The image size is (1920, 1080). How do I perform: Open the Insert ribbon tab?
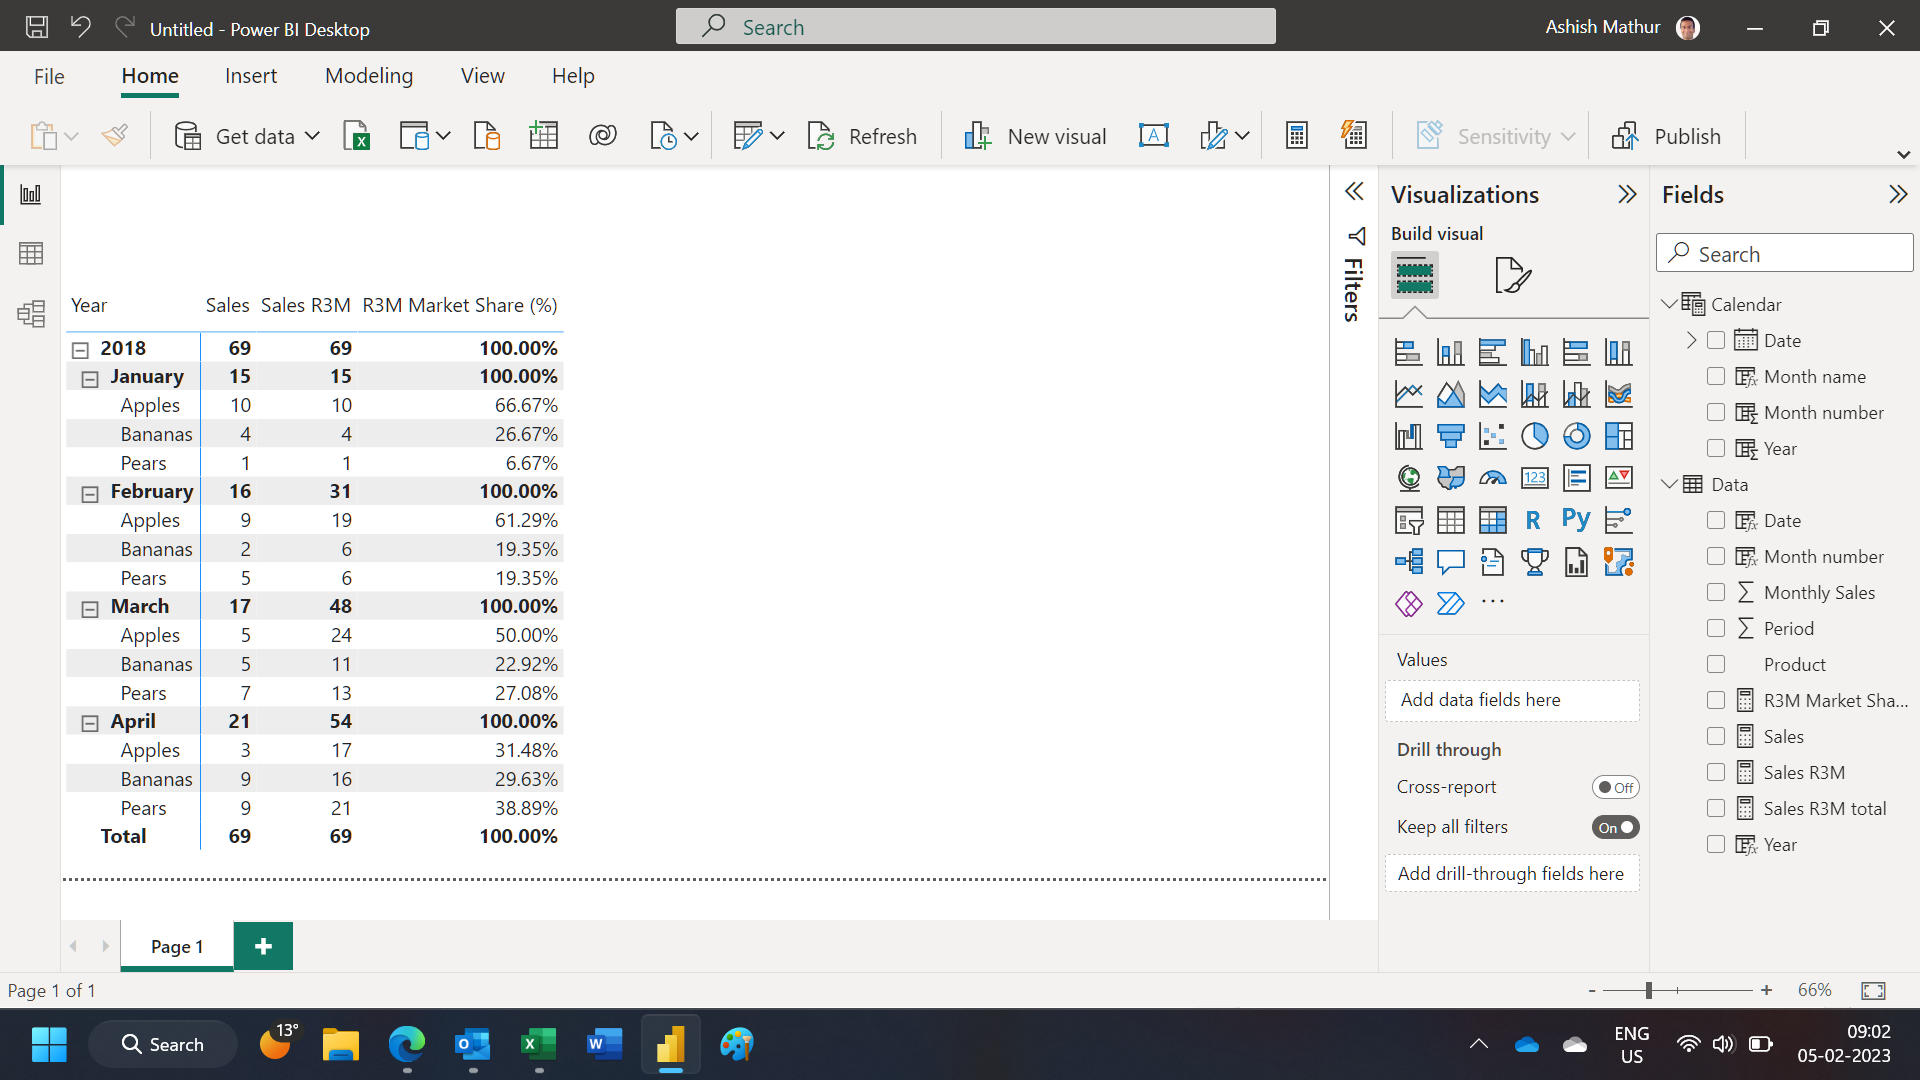[x=251, y=76]
